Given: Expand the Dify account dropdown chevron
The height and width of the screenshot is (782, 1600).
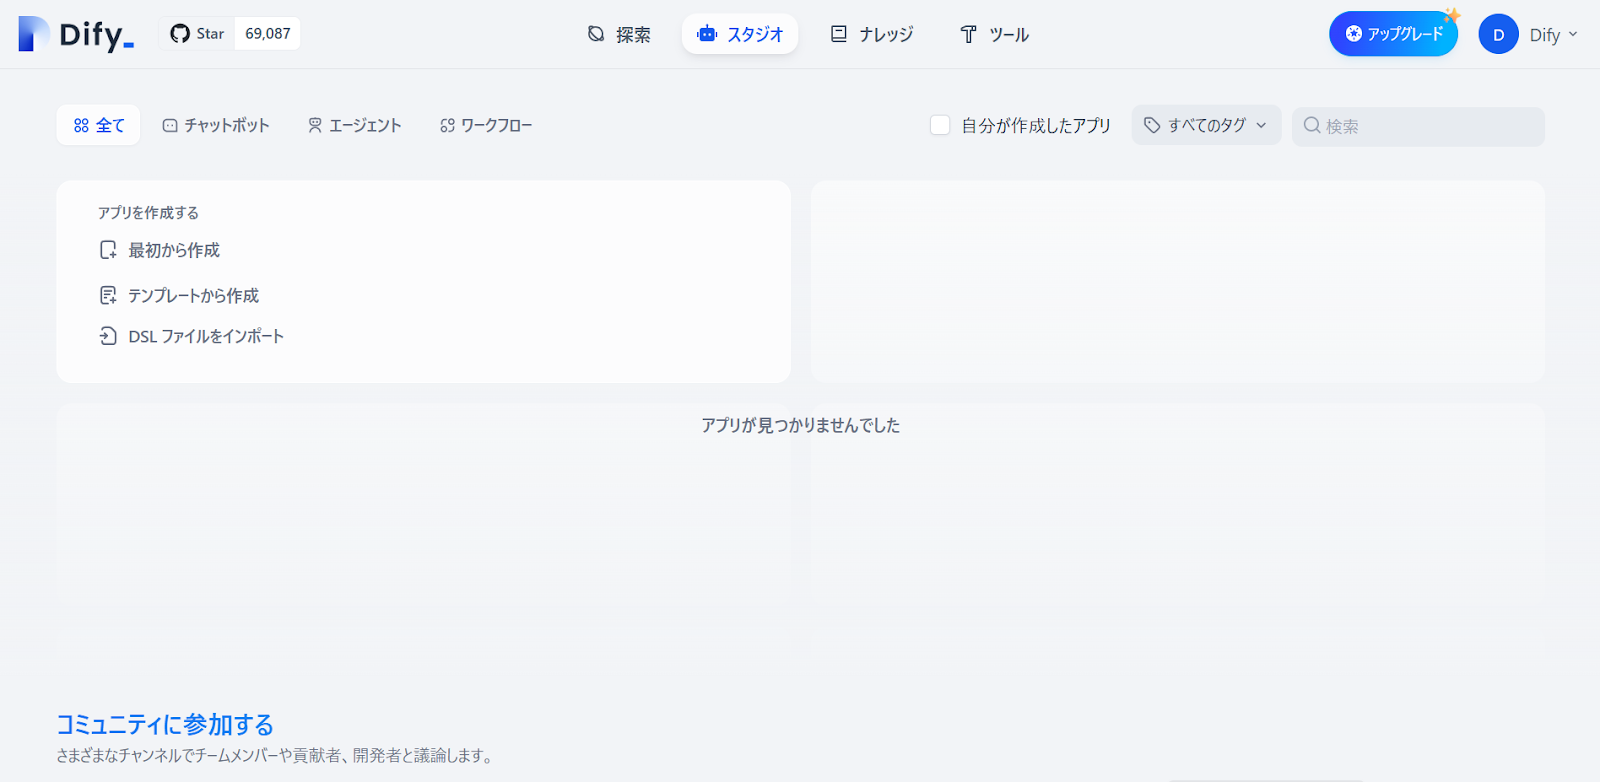Looking at the screenshot, I should pos(1573,34).
